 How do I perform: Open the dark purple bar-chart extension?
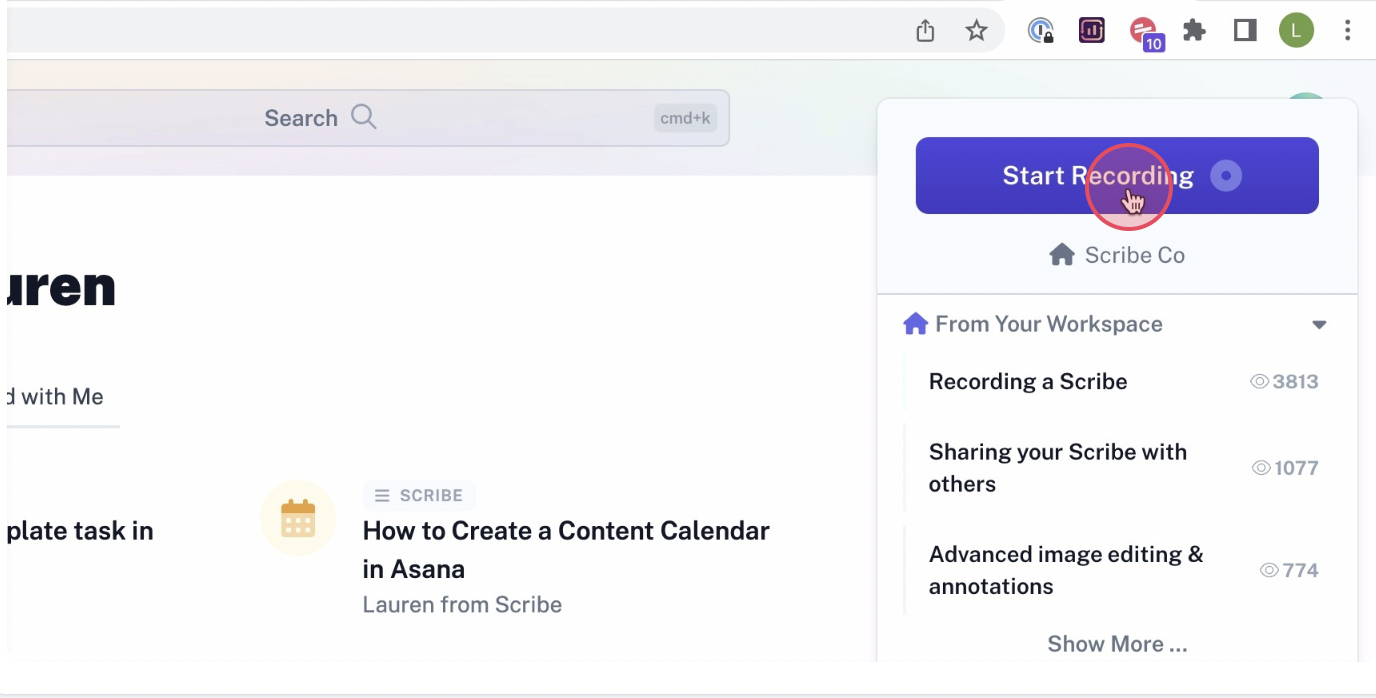tap(1091, 31)
